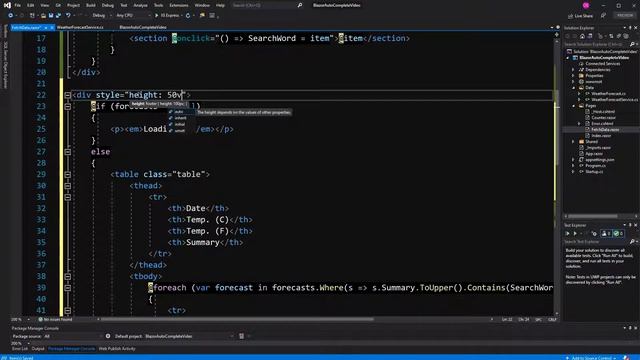The height and width of the screenshot is (360, 640).
Task: Collapse the table element at line 29
Action: [68, 175]
